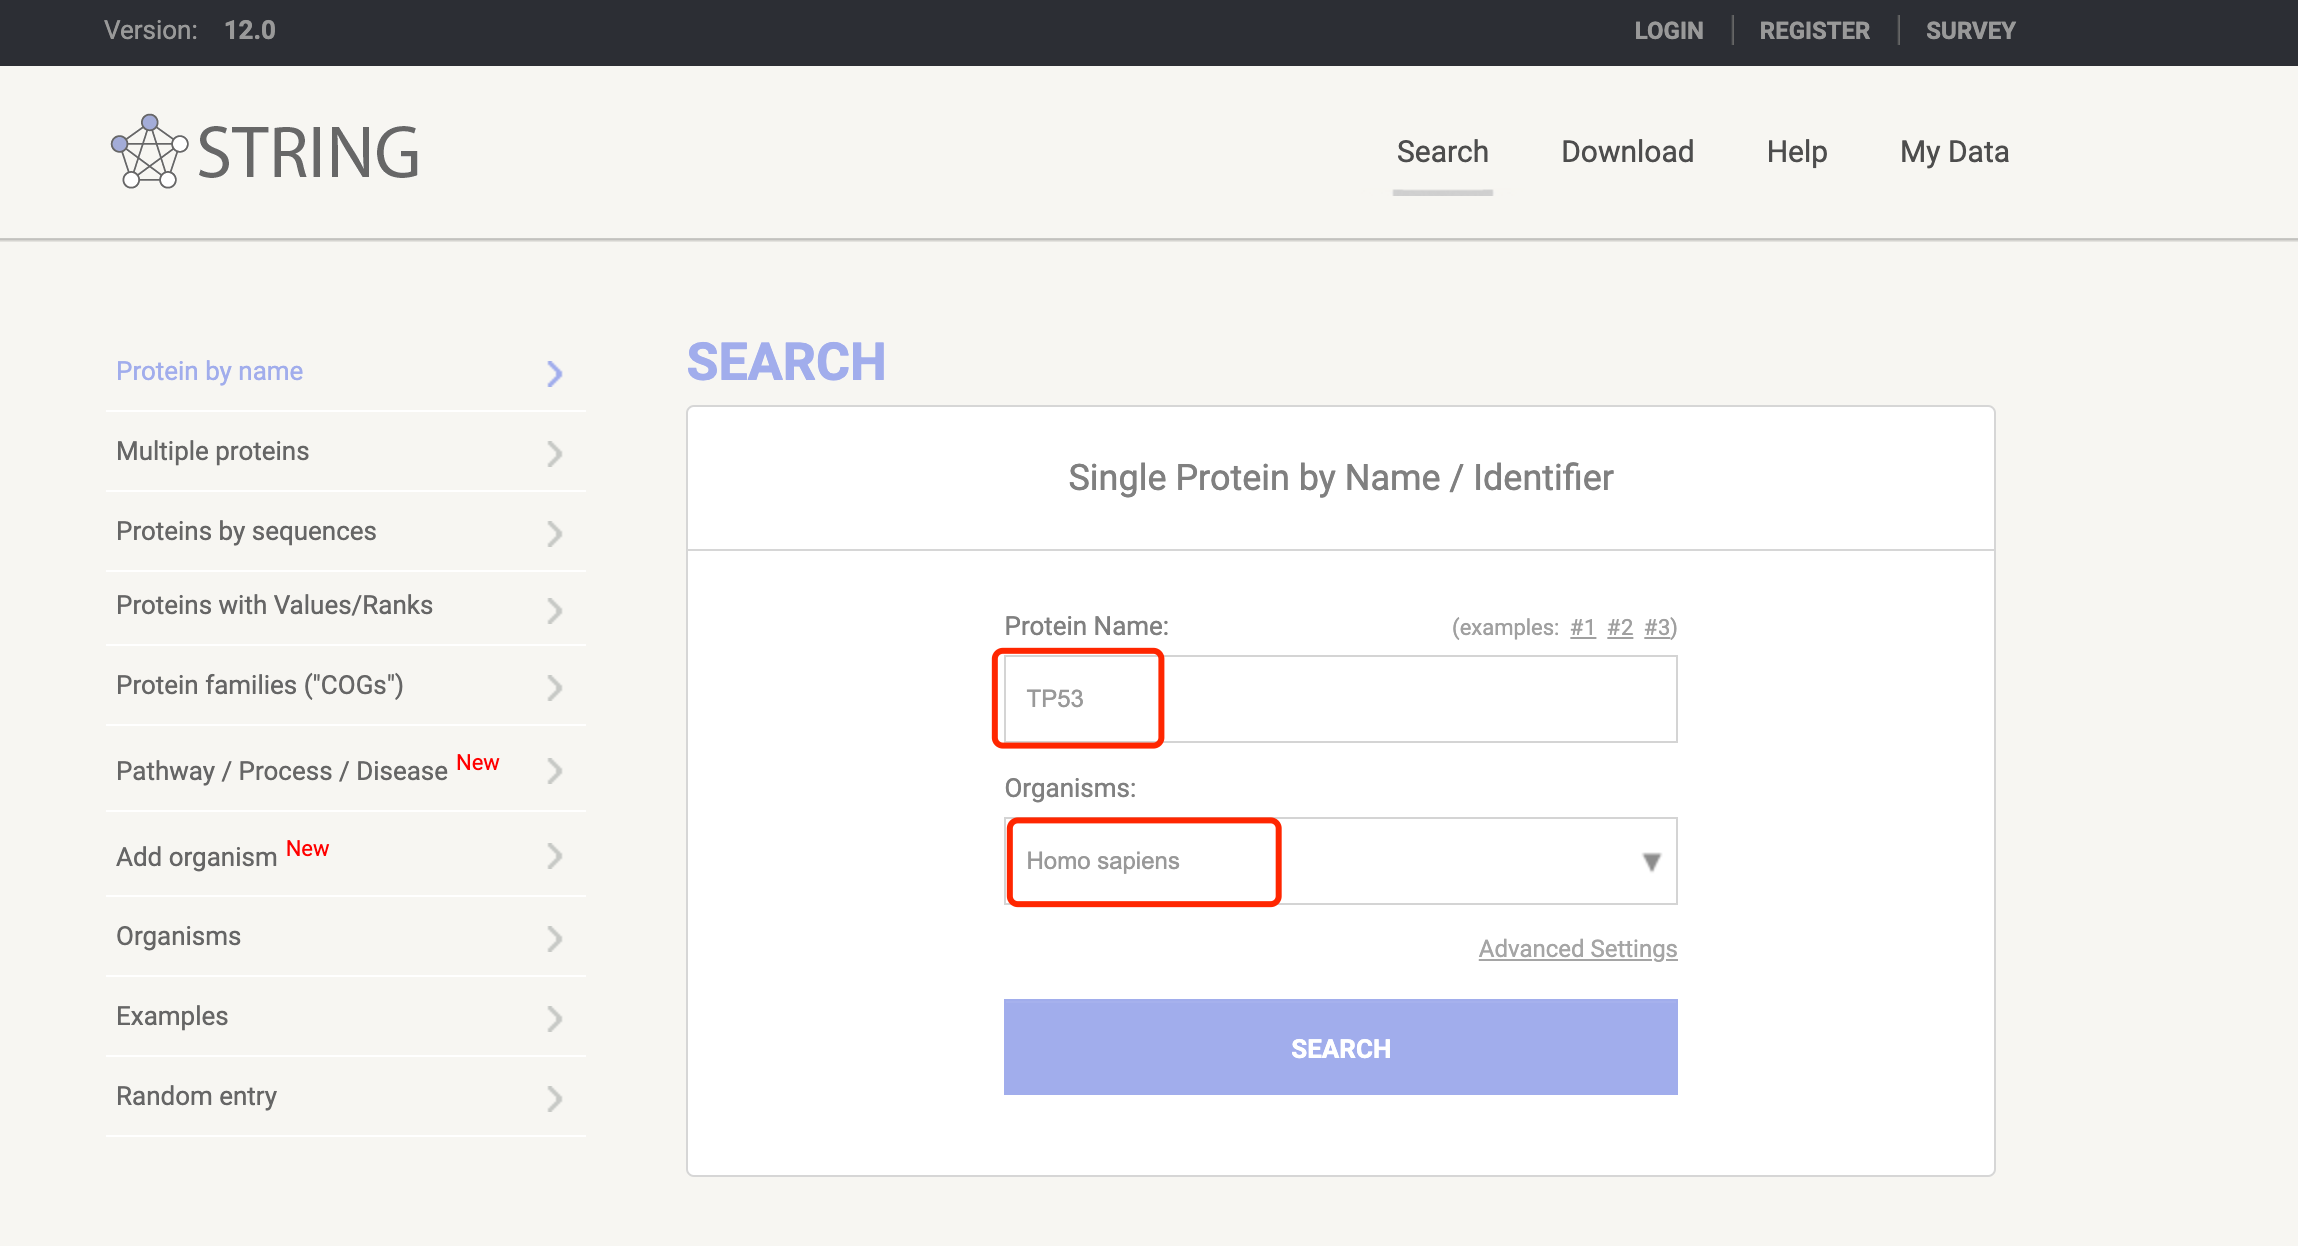Click Single Protein by Name / Identifier title
The height and width of the screenshot is (1246, 2298).
tap(1340, 478)
